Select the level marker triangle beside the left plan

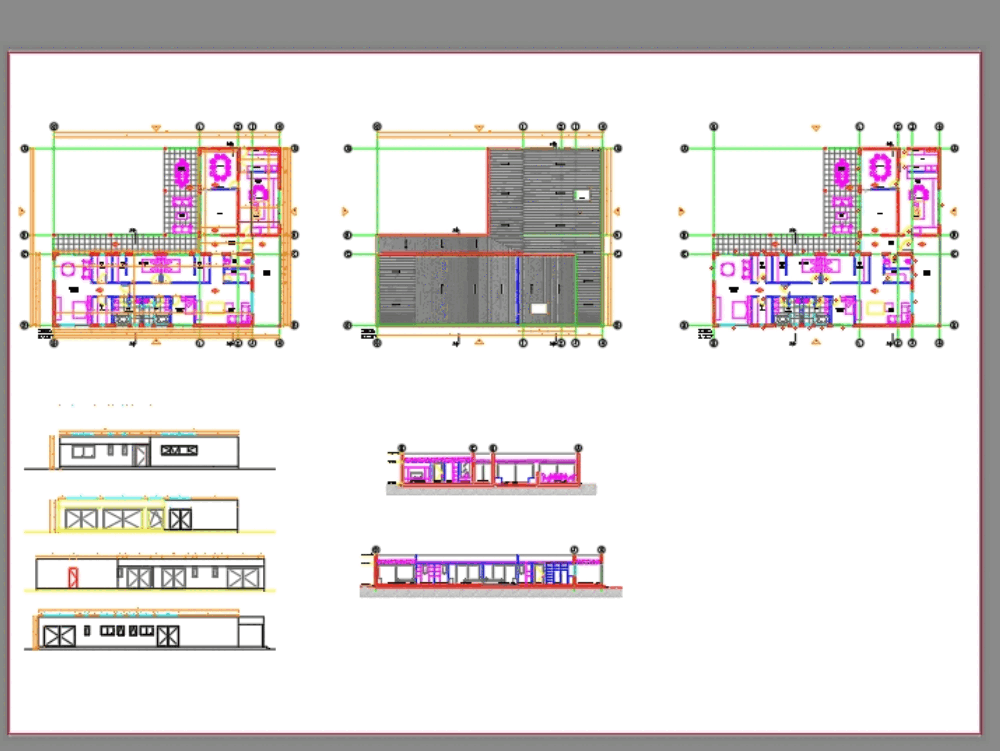pos(22,212)
